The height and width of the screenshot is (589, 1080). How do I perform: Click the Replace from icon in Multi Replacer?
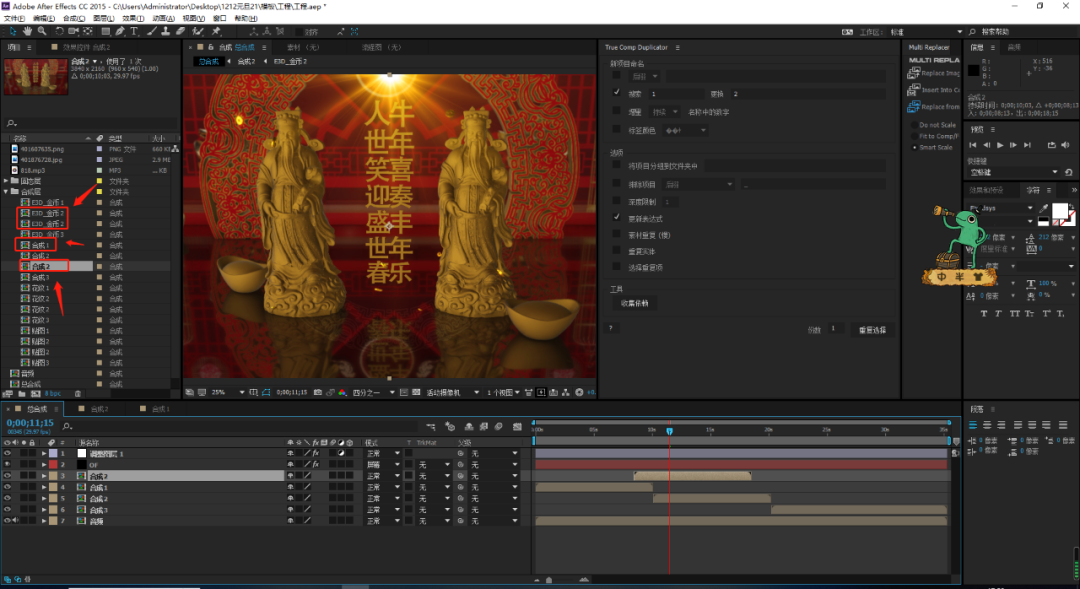point(913,107)
